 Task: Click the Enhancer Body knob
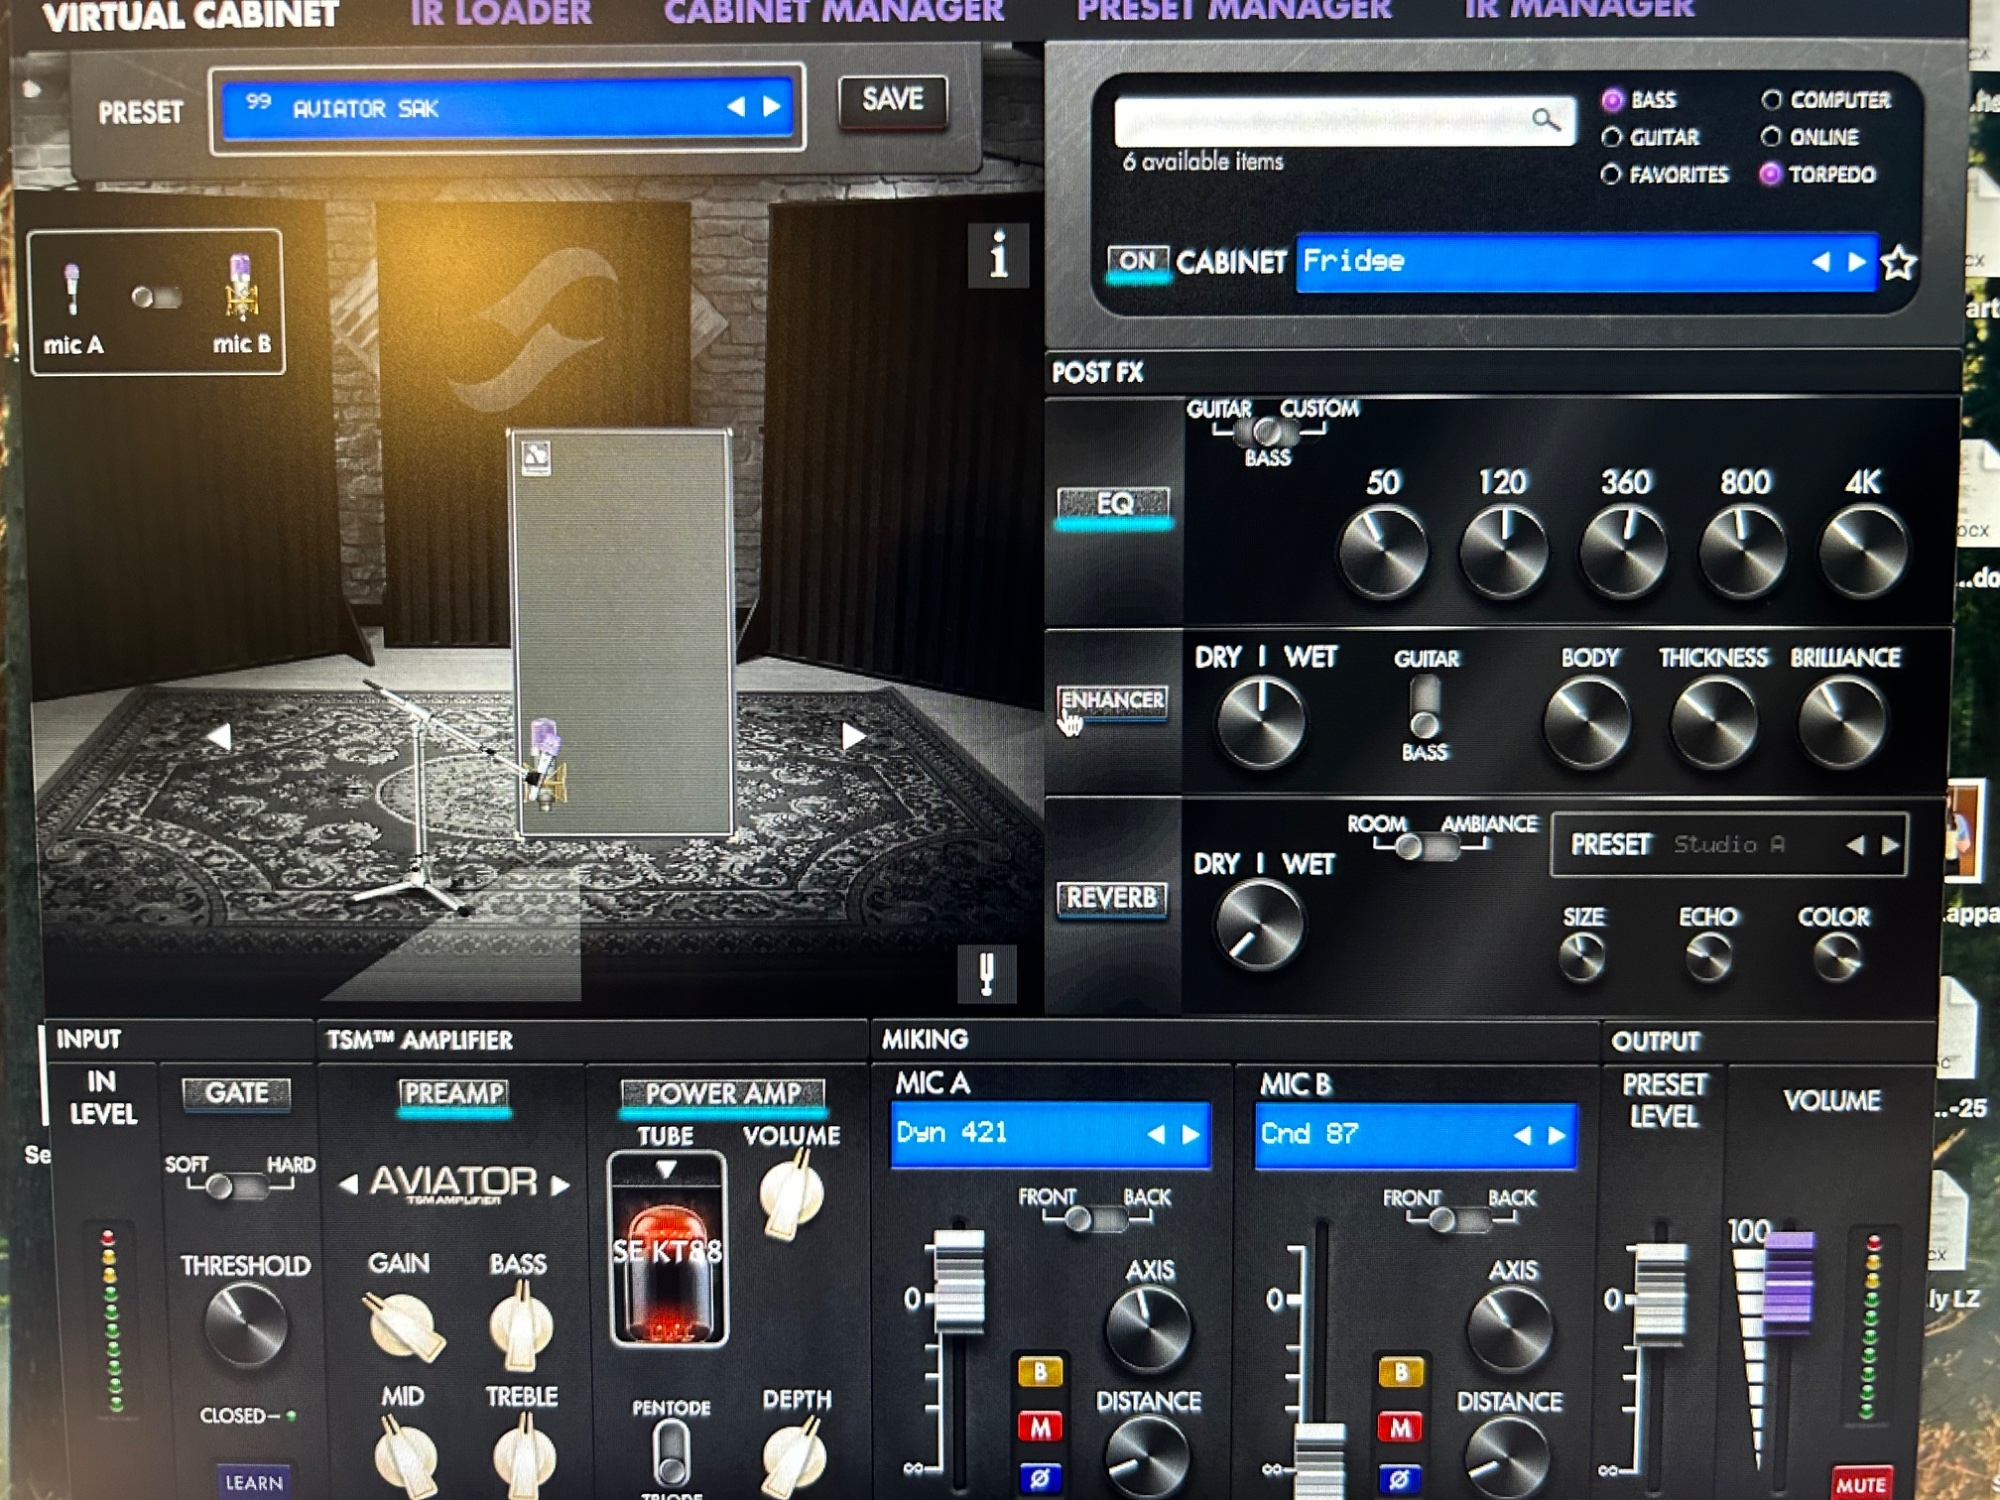click(1587, 723)
